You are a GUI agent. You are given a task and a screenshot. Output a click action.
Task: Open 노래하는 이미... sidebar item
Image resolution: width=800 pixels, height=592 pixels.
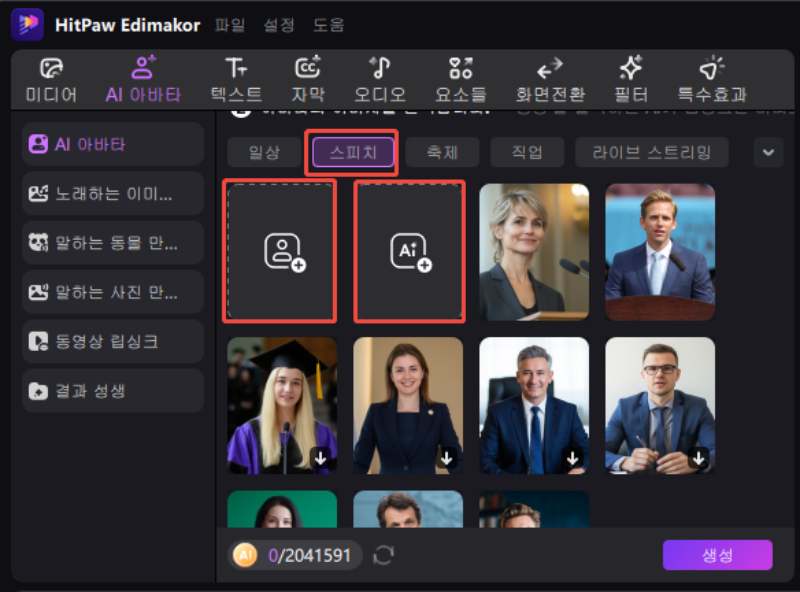(x=113, y=193)
